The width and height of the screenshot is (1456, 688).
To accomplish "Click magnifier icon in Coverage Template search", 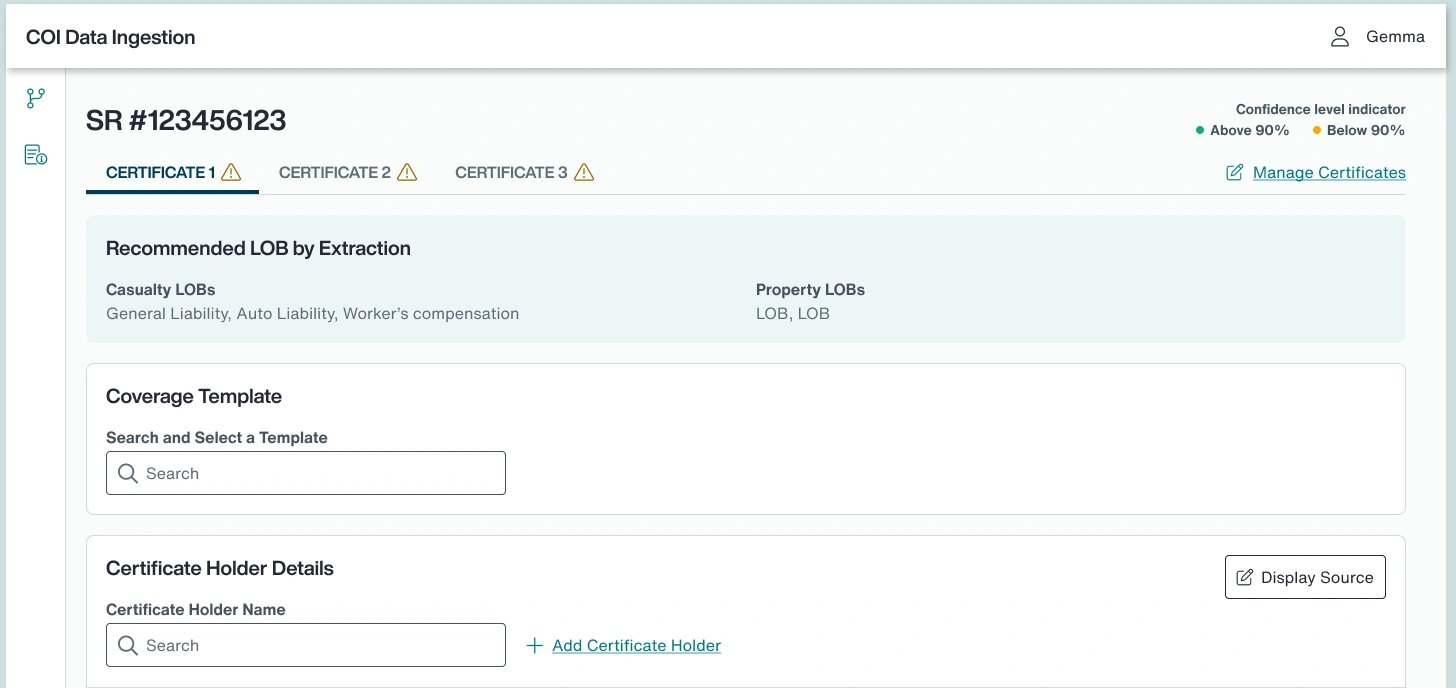I will click(x=128, y=473).
